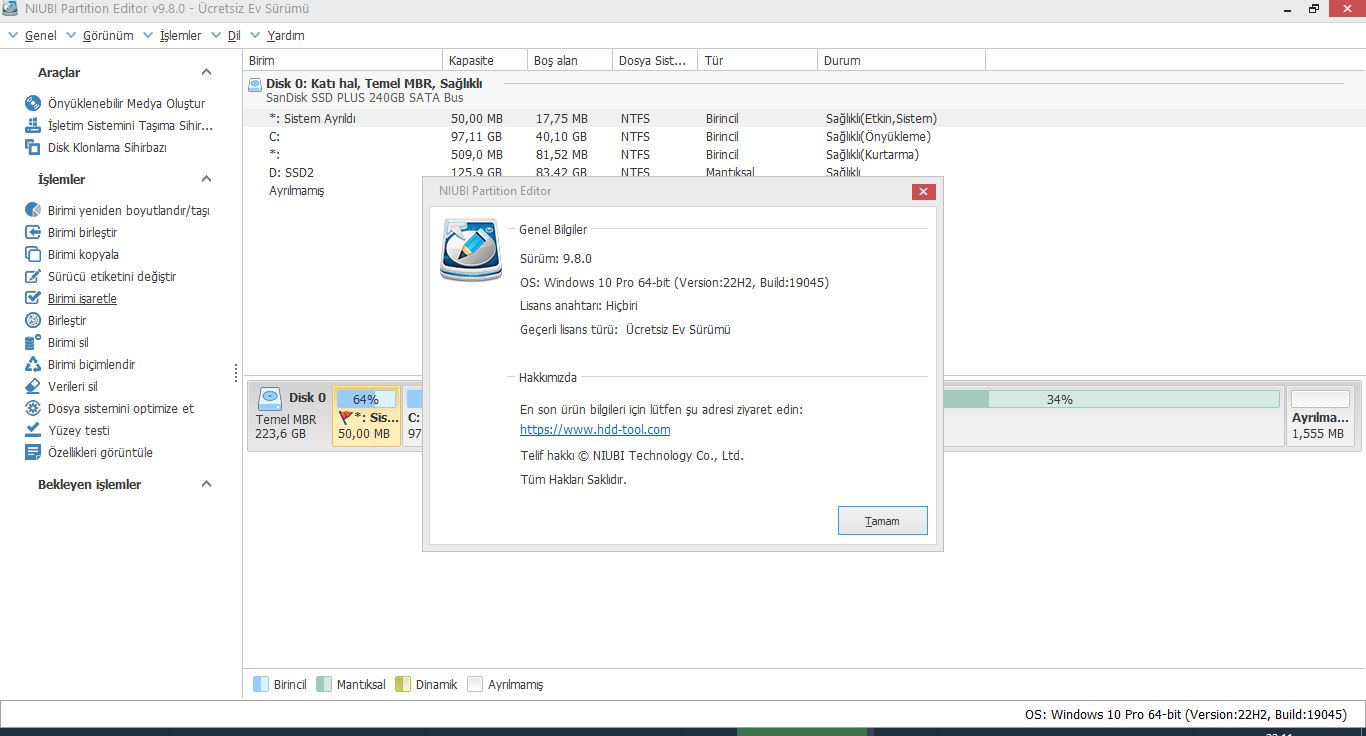Click the Birimi yeniden boyutlandır/taşı icon
1366x736 pixels.
31,210
